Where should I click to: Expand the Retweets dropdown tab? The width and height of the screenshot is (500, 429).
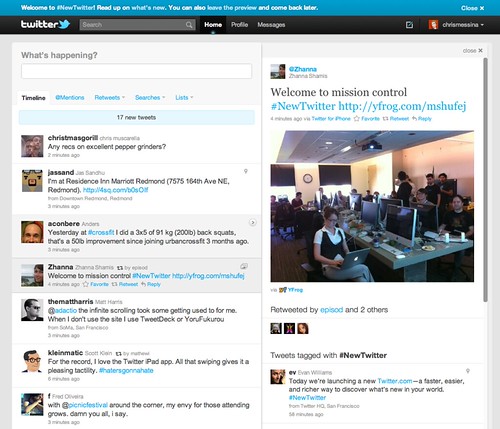tap(110, 98)
